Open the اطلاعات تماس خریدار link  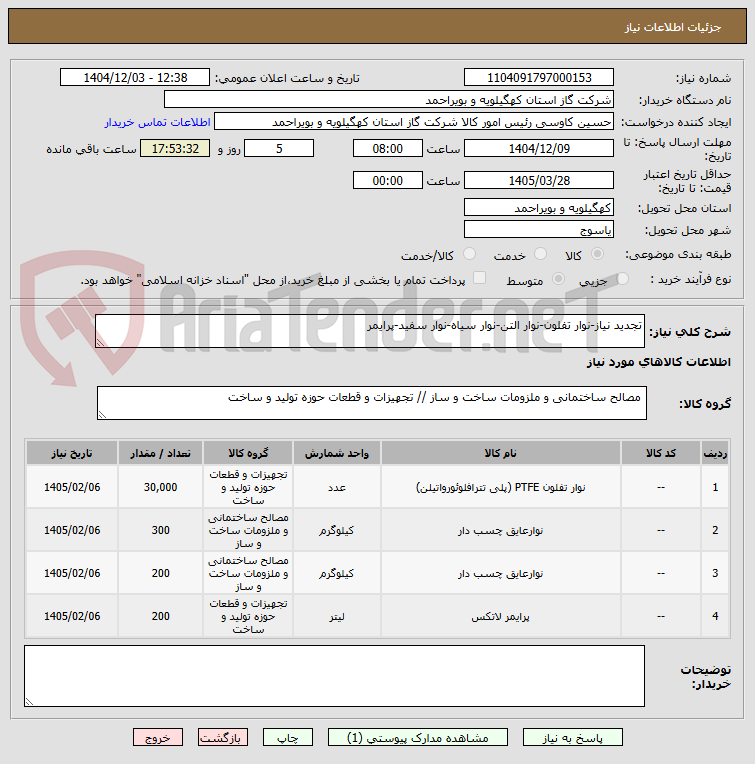(157, 122)
